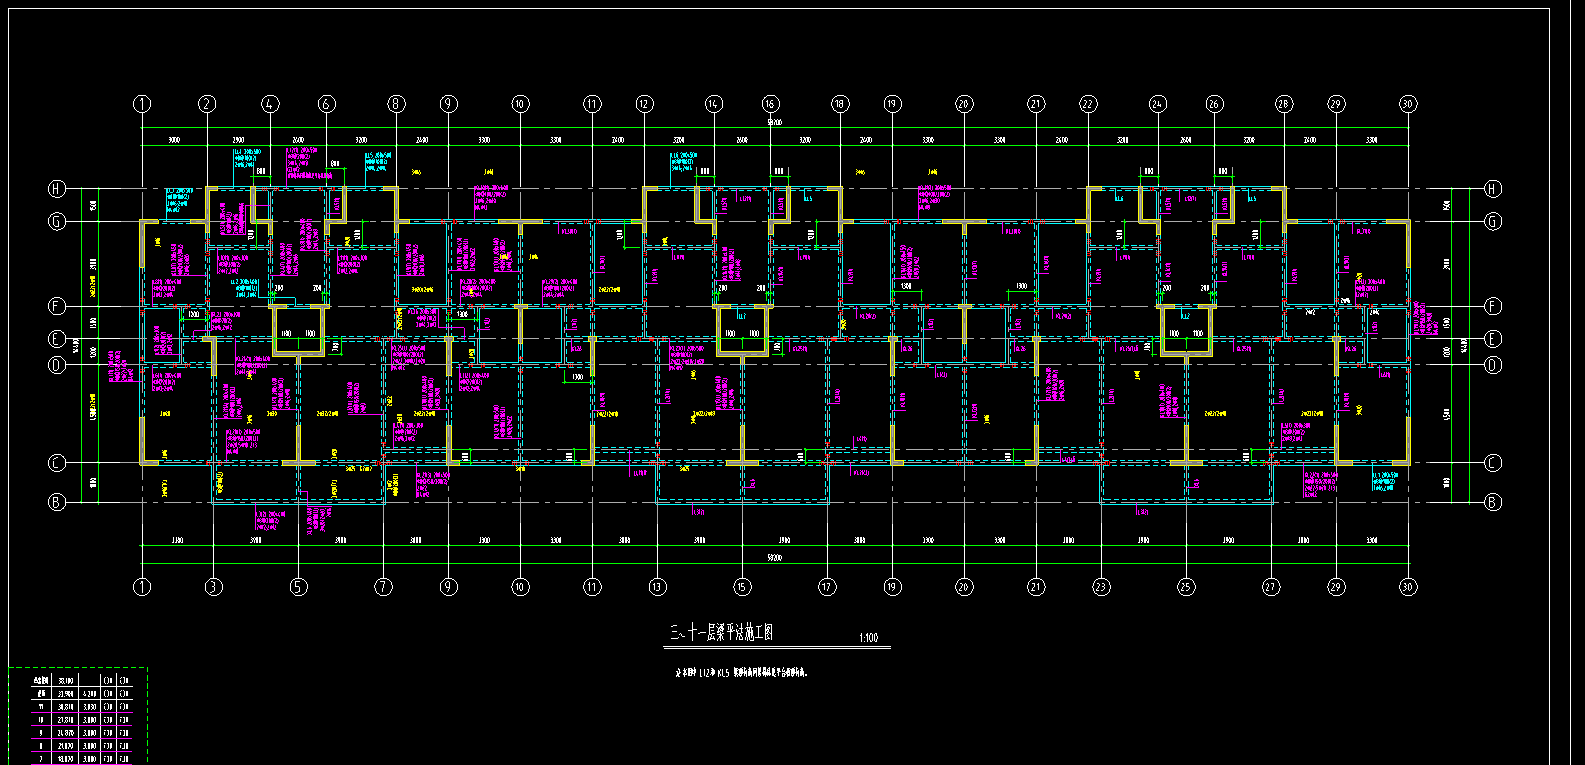Click axis bubble F on the right side
The width and height of the screenshot is (1585, 765).
1493,306
